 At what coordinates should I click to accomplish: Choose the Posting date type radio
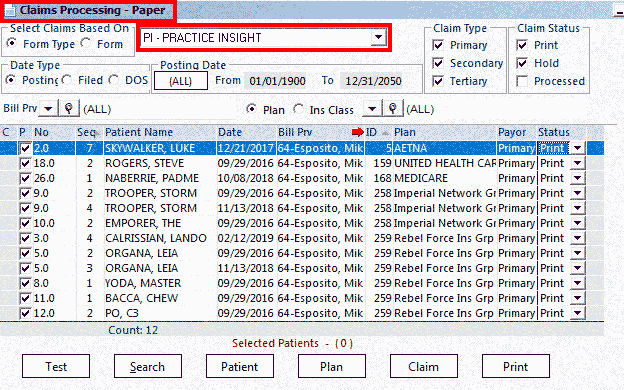11,80
